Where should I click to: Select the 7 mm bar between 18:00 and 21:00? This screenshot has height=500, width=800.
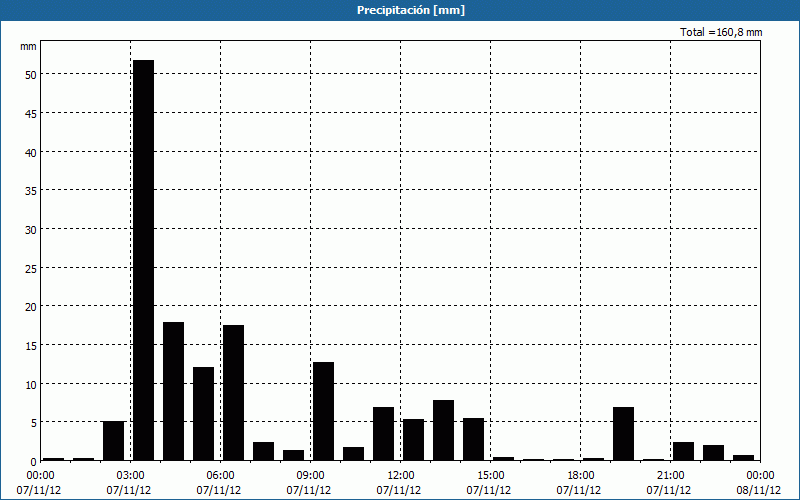(623, 434)
